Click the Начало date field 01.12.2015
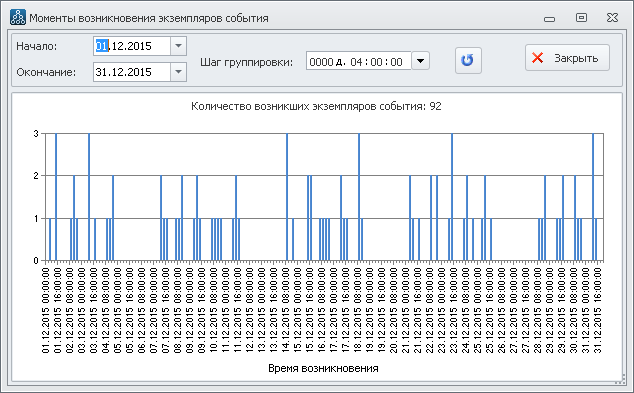 click(x=132, y=46)
